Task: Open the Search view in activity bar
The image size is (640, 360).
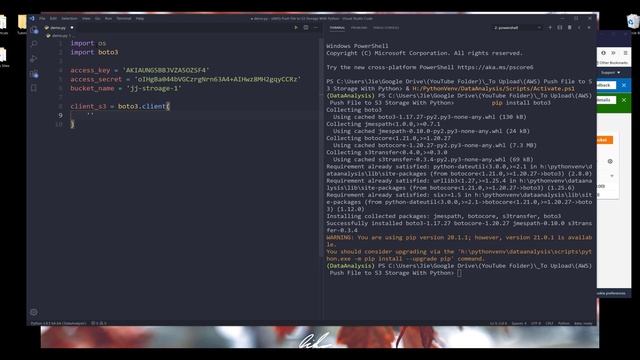Action: coord(34,44)
